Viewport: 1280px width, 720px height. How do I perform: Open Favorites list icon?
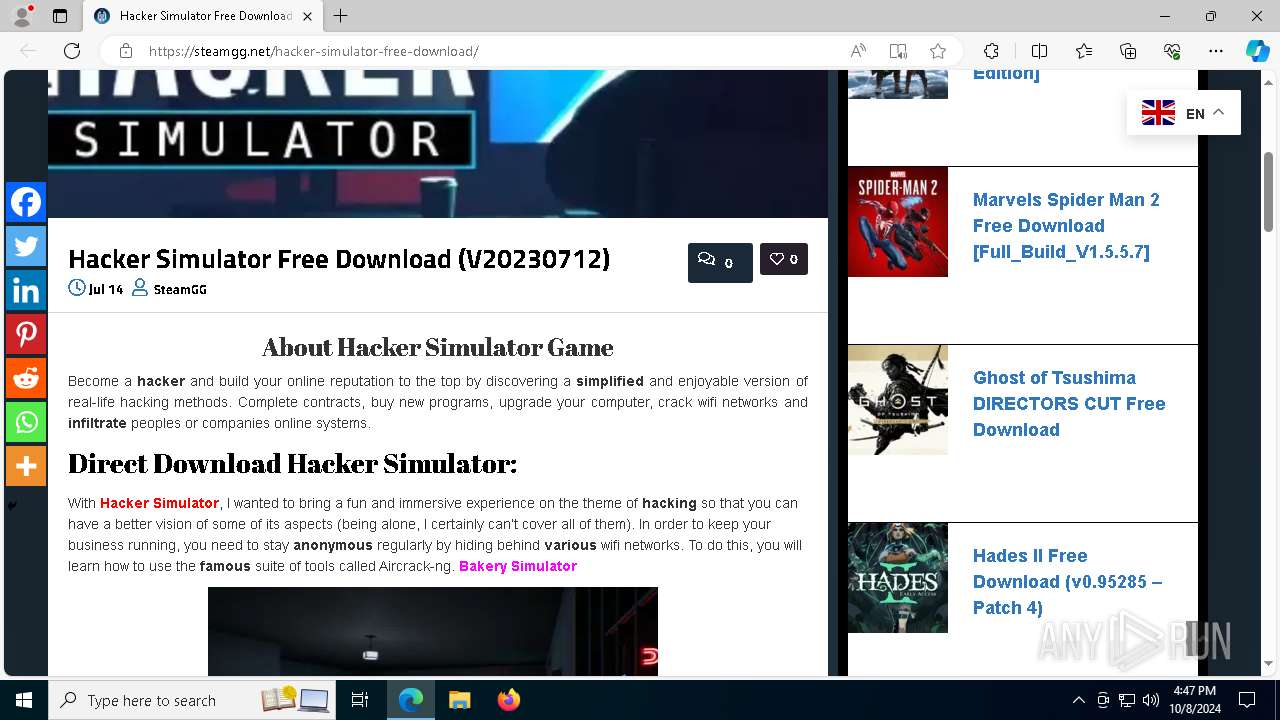[1084, 51]
